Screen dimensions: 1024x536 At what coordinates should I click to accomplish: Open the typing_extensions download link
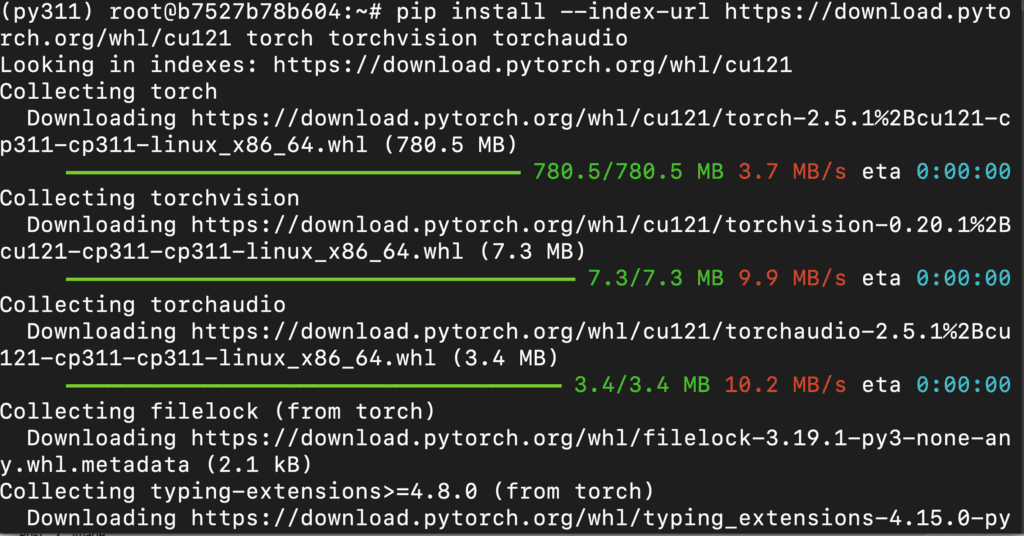click(600, 518)
